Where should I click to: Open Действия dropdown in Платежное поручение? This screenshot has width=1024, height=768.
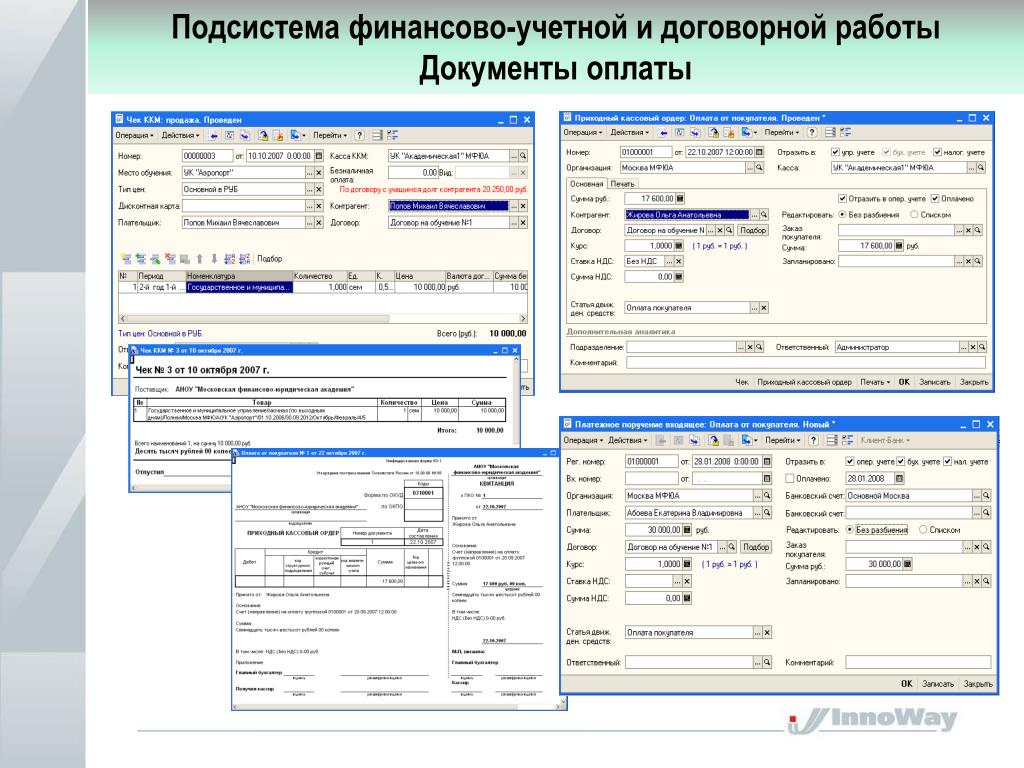tap(628, 441)
